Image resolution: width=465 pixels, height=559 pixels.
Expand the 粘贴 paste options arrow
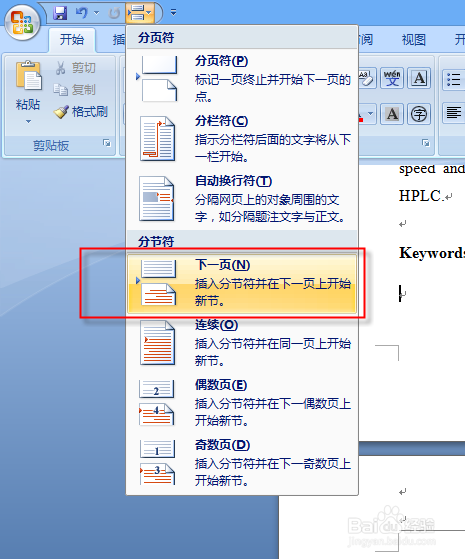pyautogui.click(x=28, y=121)
